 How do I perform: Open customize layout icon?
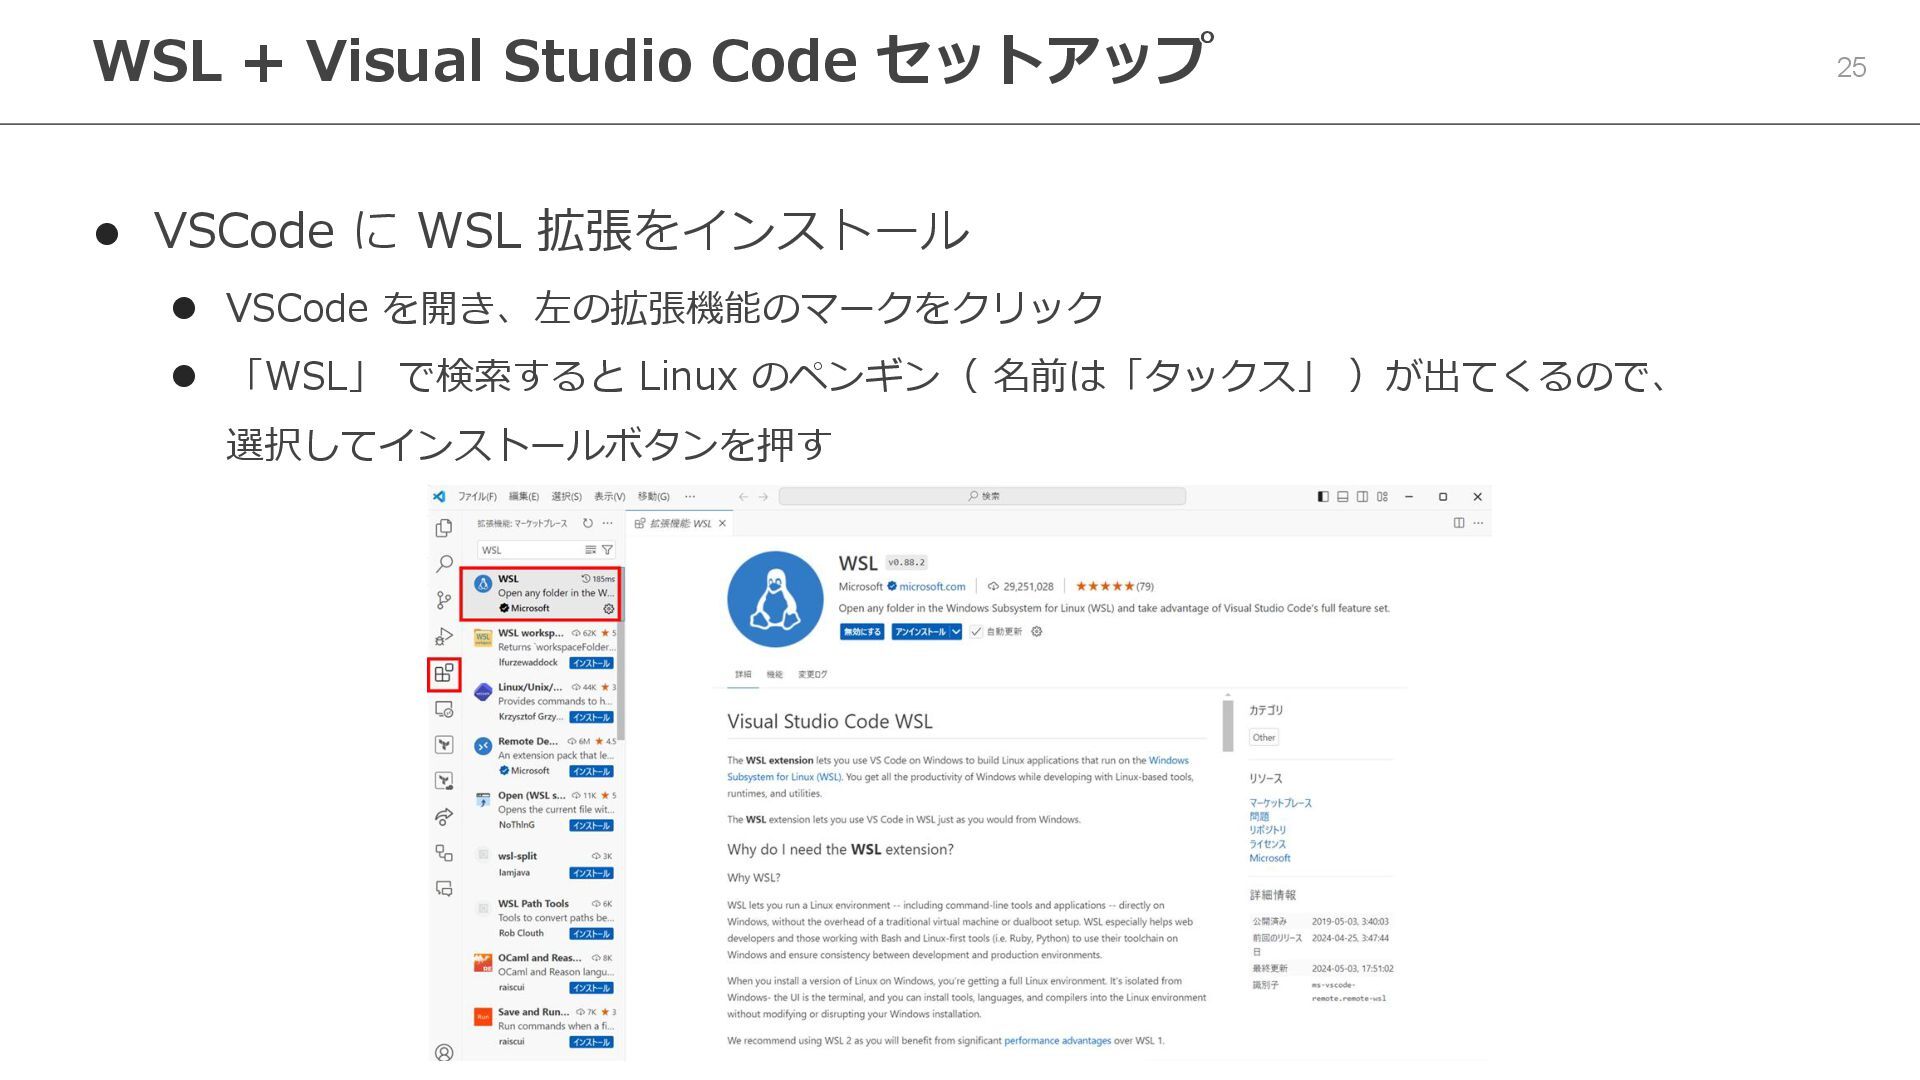[x=1382, y=496]
